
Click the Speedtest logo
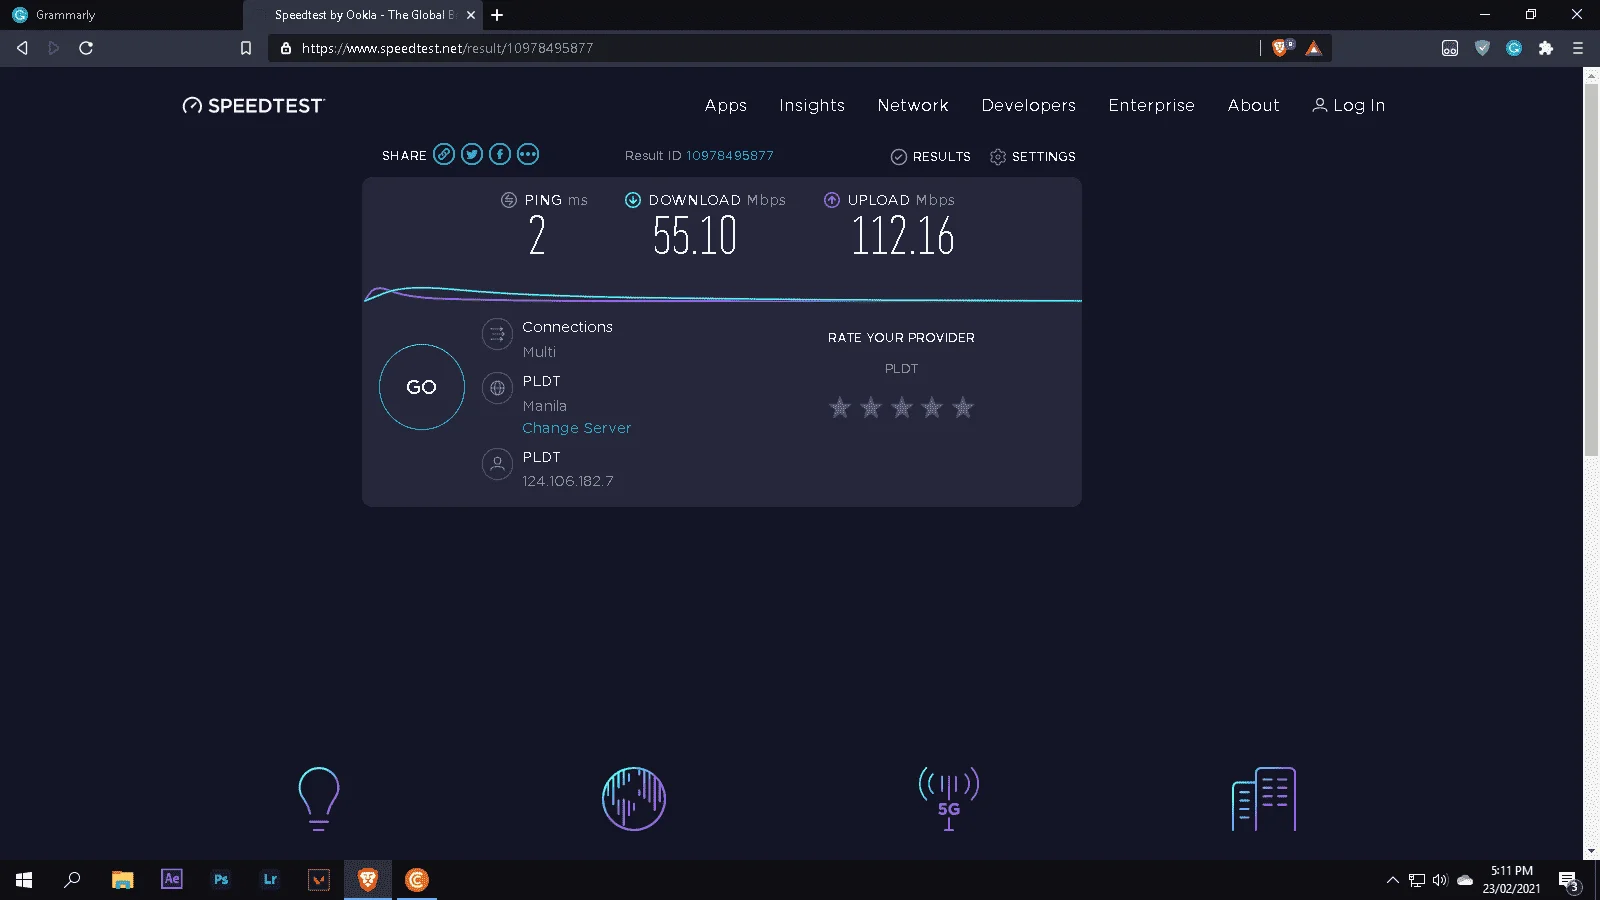click(253, 106)
